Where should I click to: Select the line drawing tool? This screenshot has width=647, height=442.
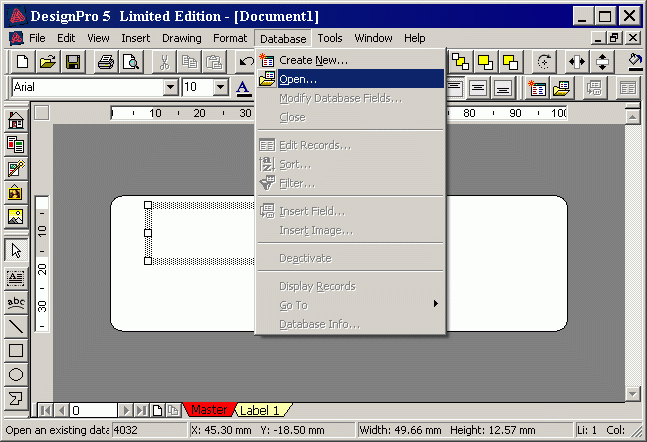(x=16, y=326)
